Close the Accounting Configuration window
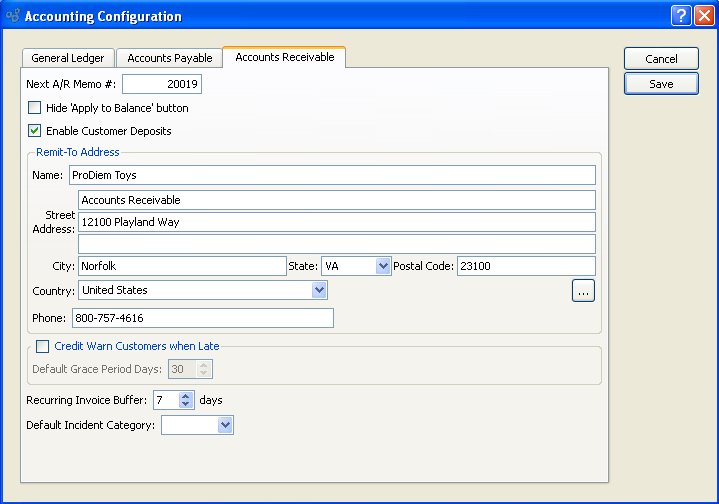The image size is (719, 504). click(703, 15)
